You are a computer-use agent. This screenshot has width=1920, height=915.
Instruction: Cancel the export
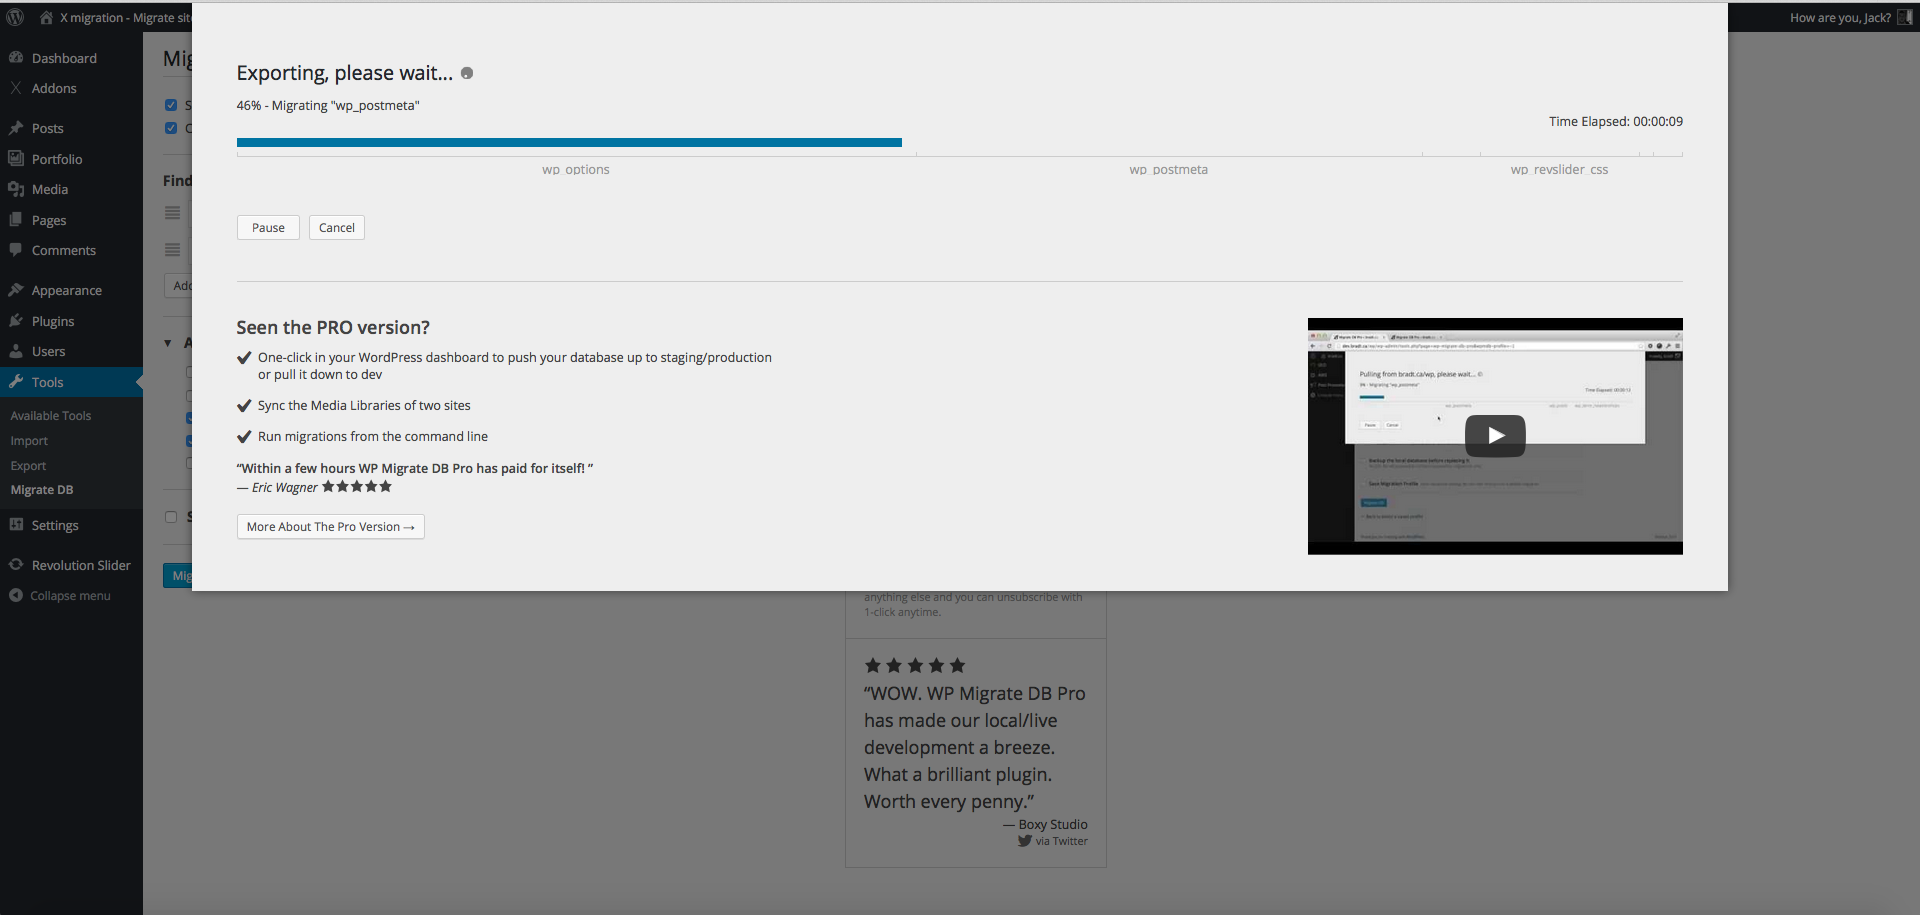pyautogui.click(x=337, y=227)
